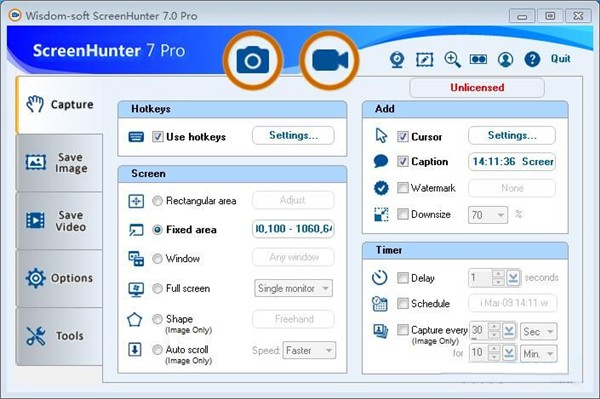Click the Quit link

pos(560,59)
